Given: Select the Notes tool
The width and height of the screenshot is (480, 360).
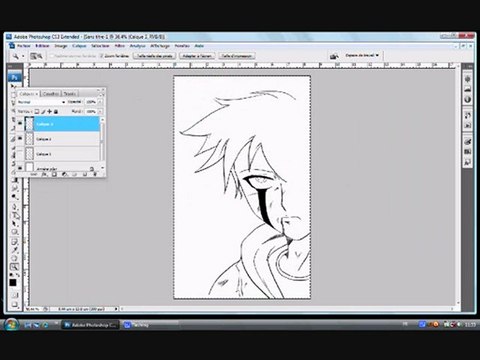Looking at the screenshot, I should [x=14, y=241].
